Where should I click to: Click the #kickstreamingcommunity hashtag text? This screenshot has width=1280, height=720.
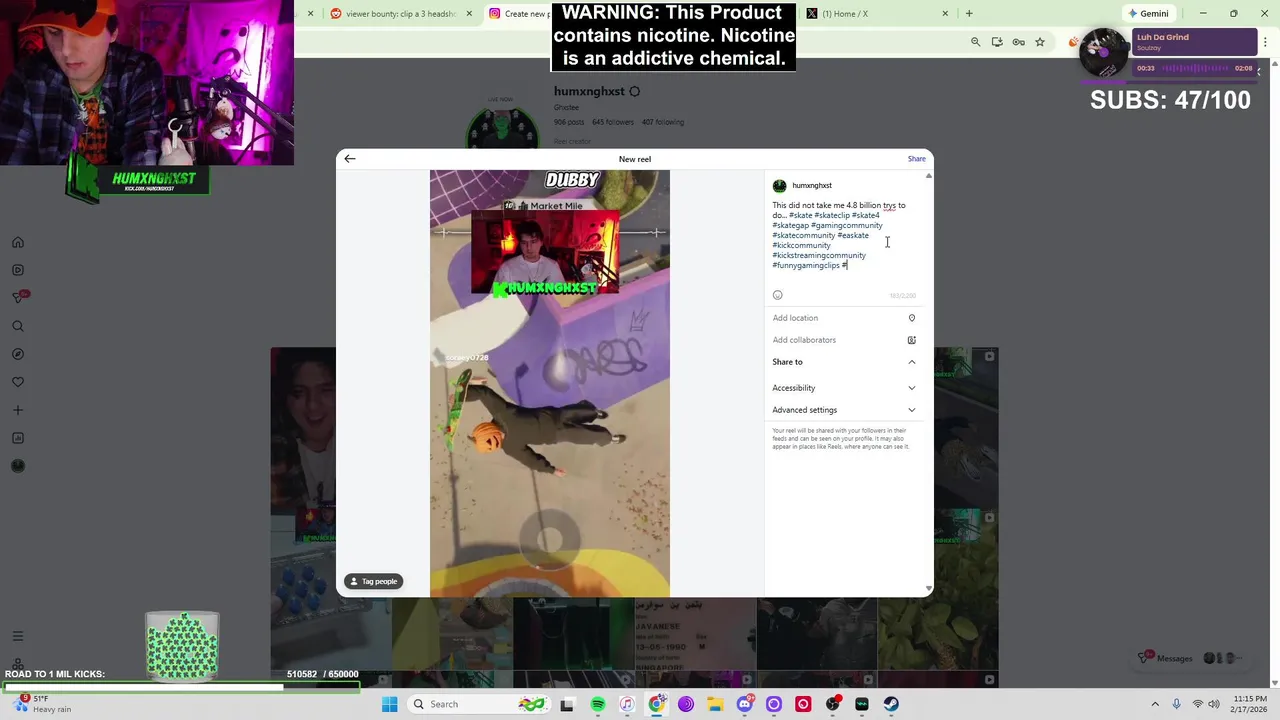point(819,255)
